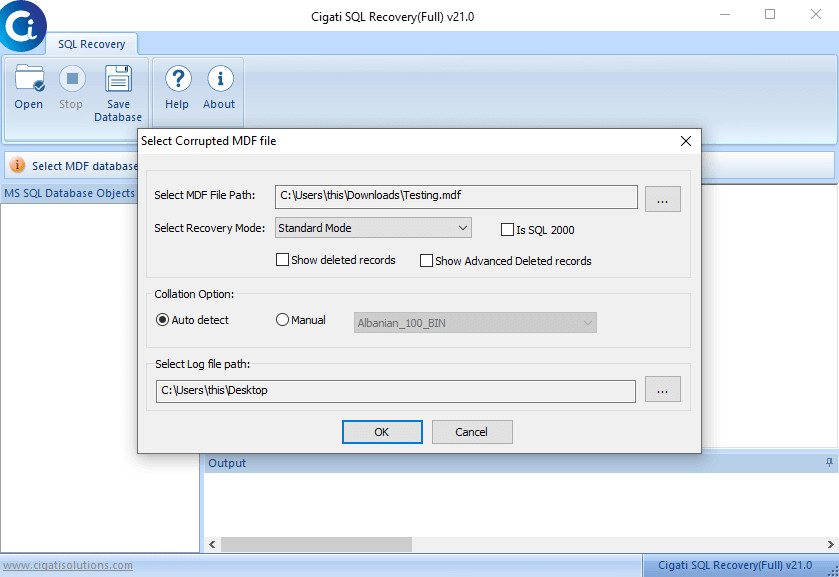
Task: Open the Standard Mode recovery dropdown
Action: [373, 227]
